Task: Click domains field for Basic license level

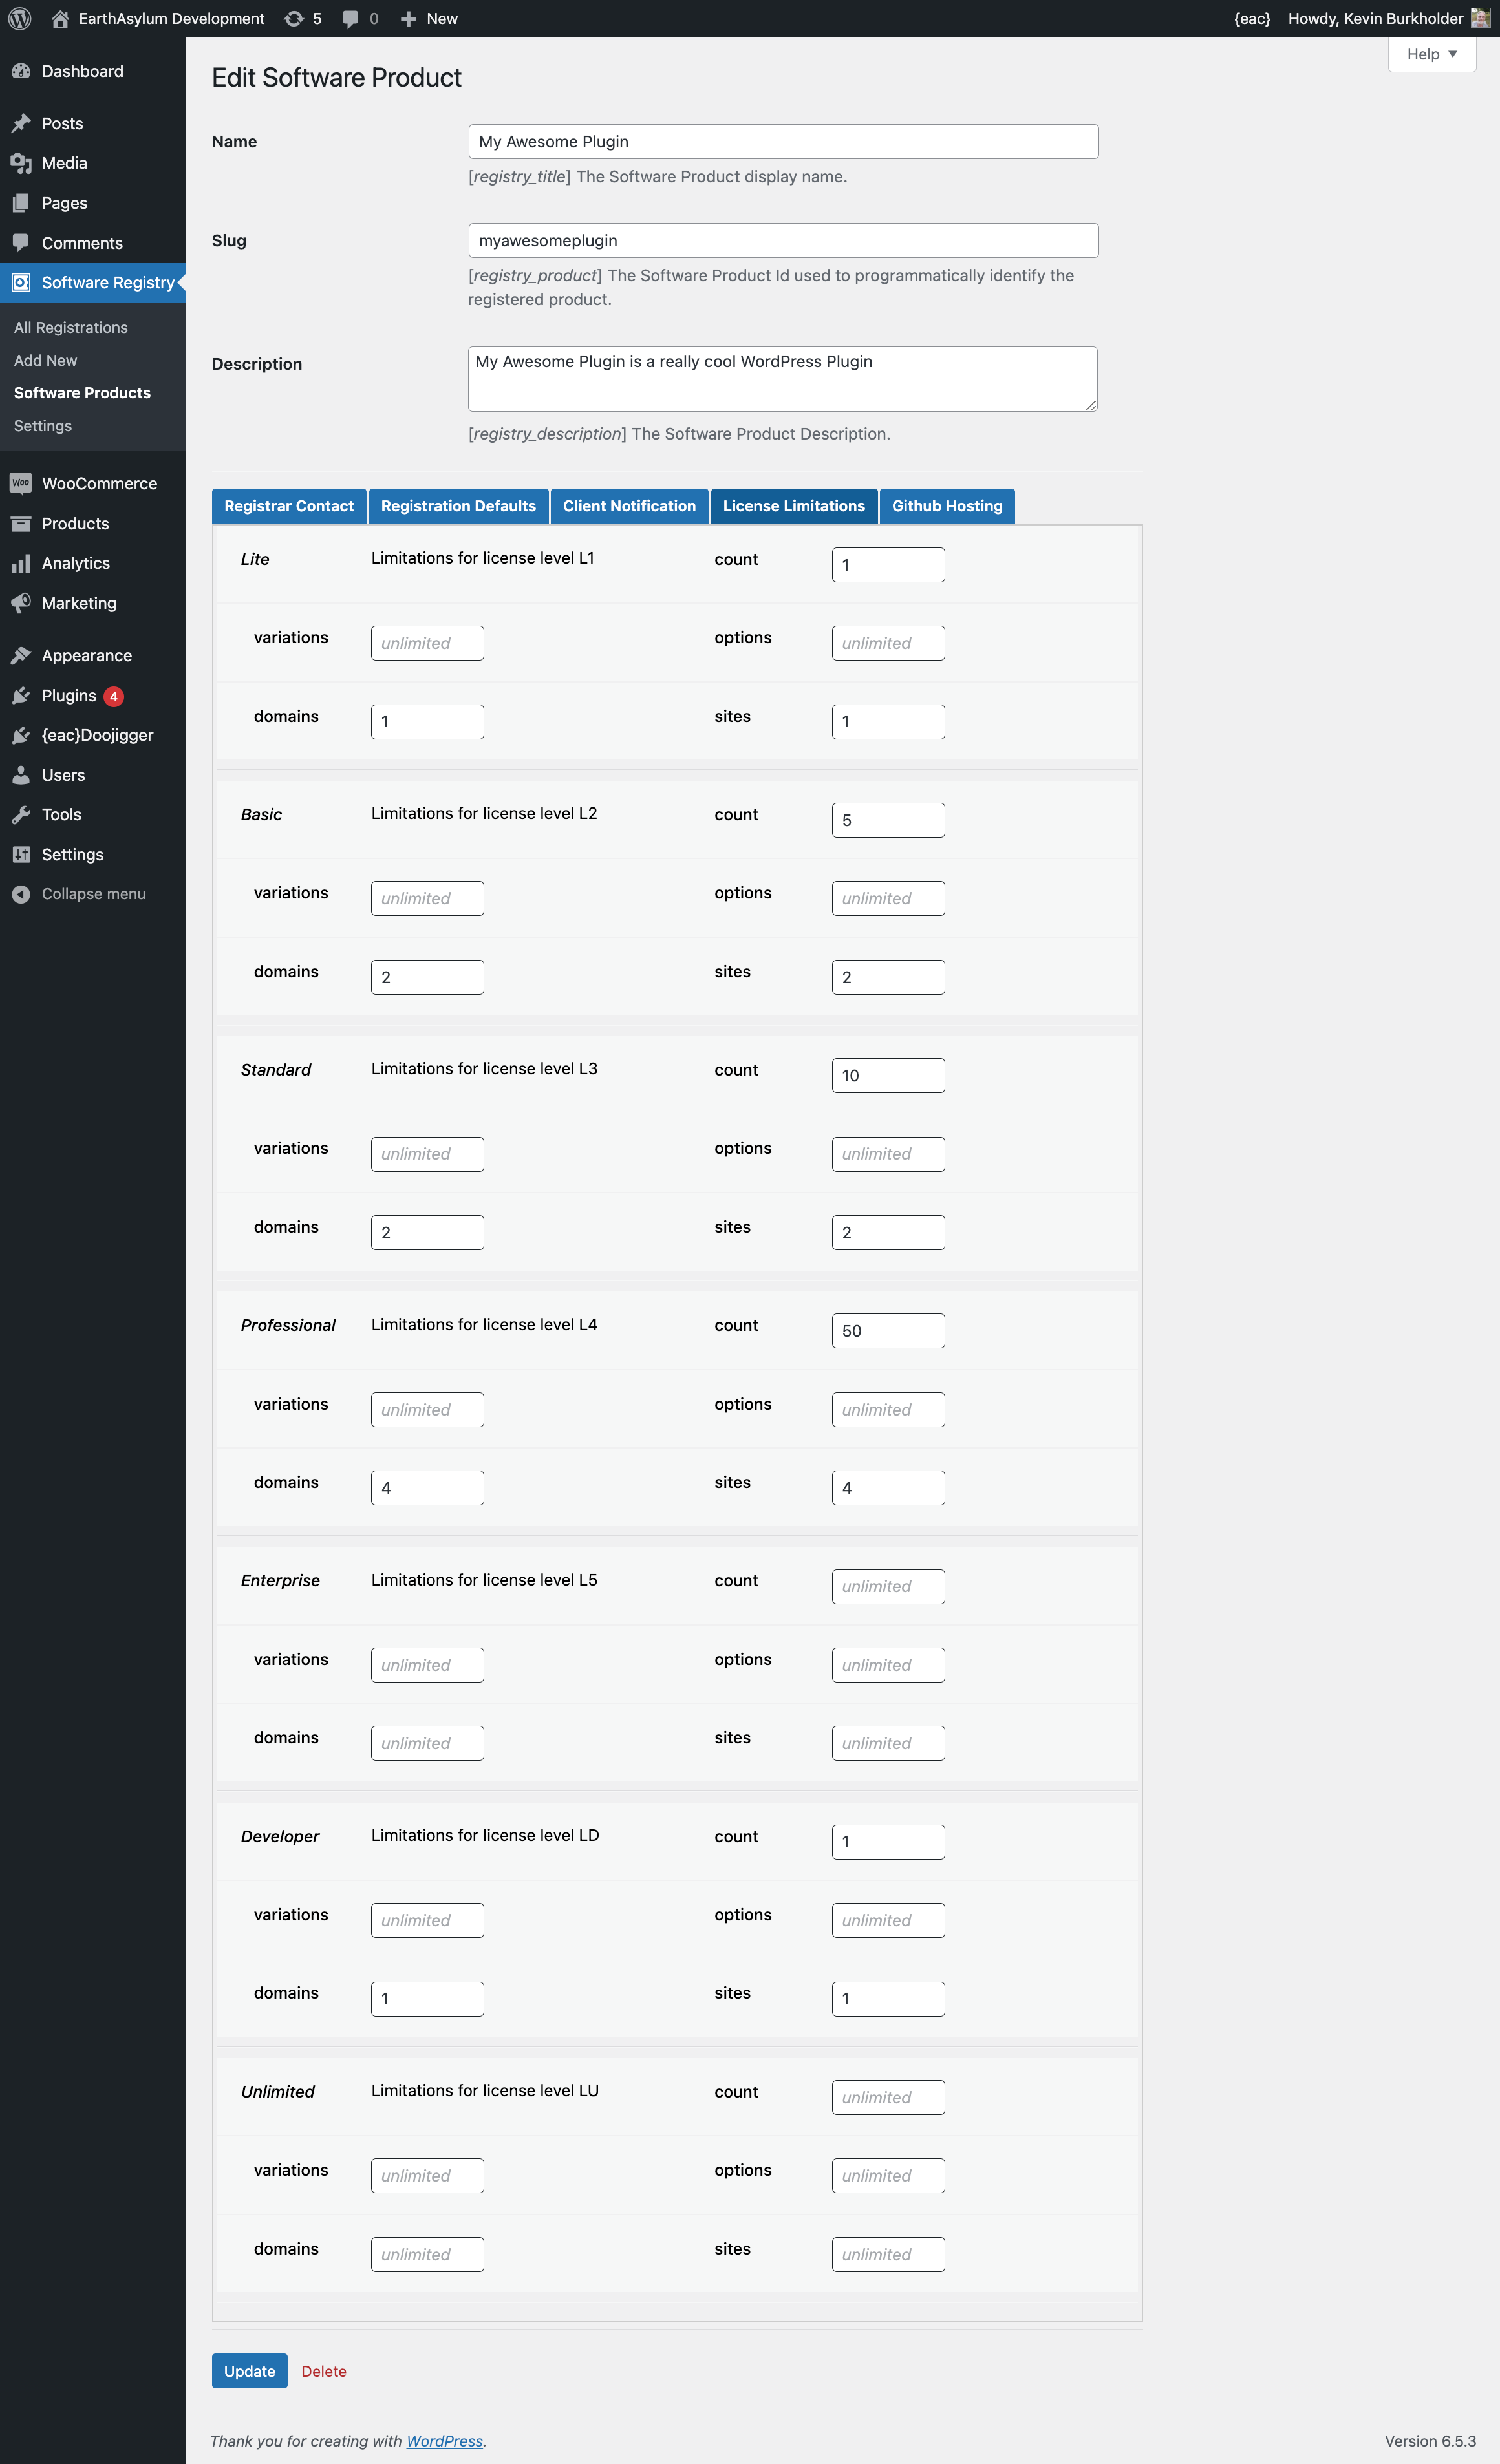Action: click(428, 975)
